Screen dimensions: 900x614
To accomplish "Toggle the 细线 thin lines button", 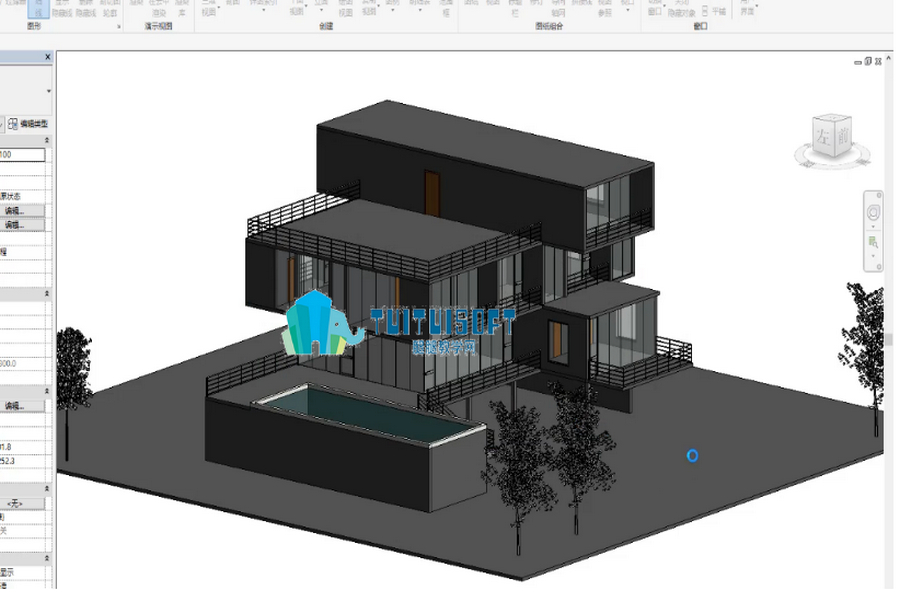I will pos(38,8).
